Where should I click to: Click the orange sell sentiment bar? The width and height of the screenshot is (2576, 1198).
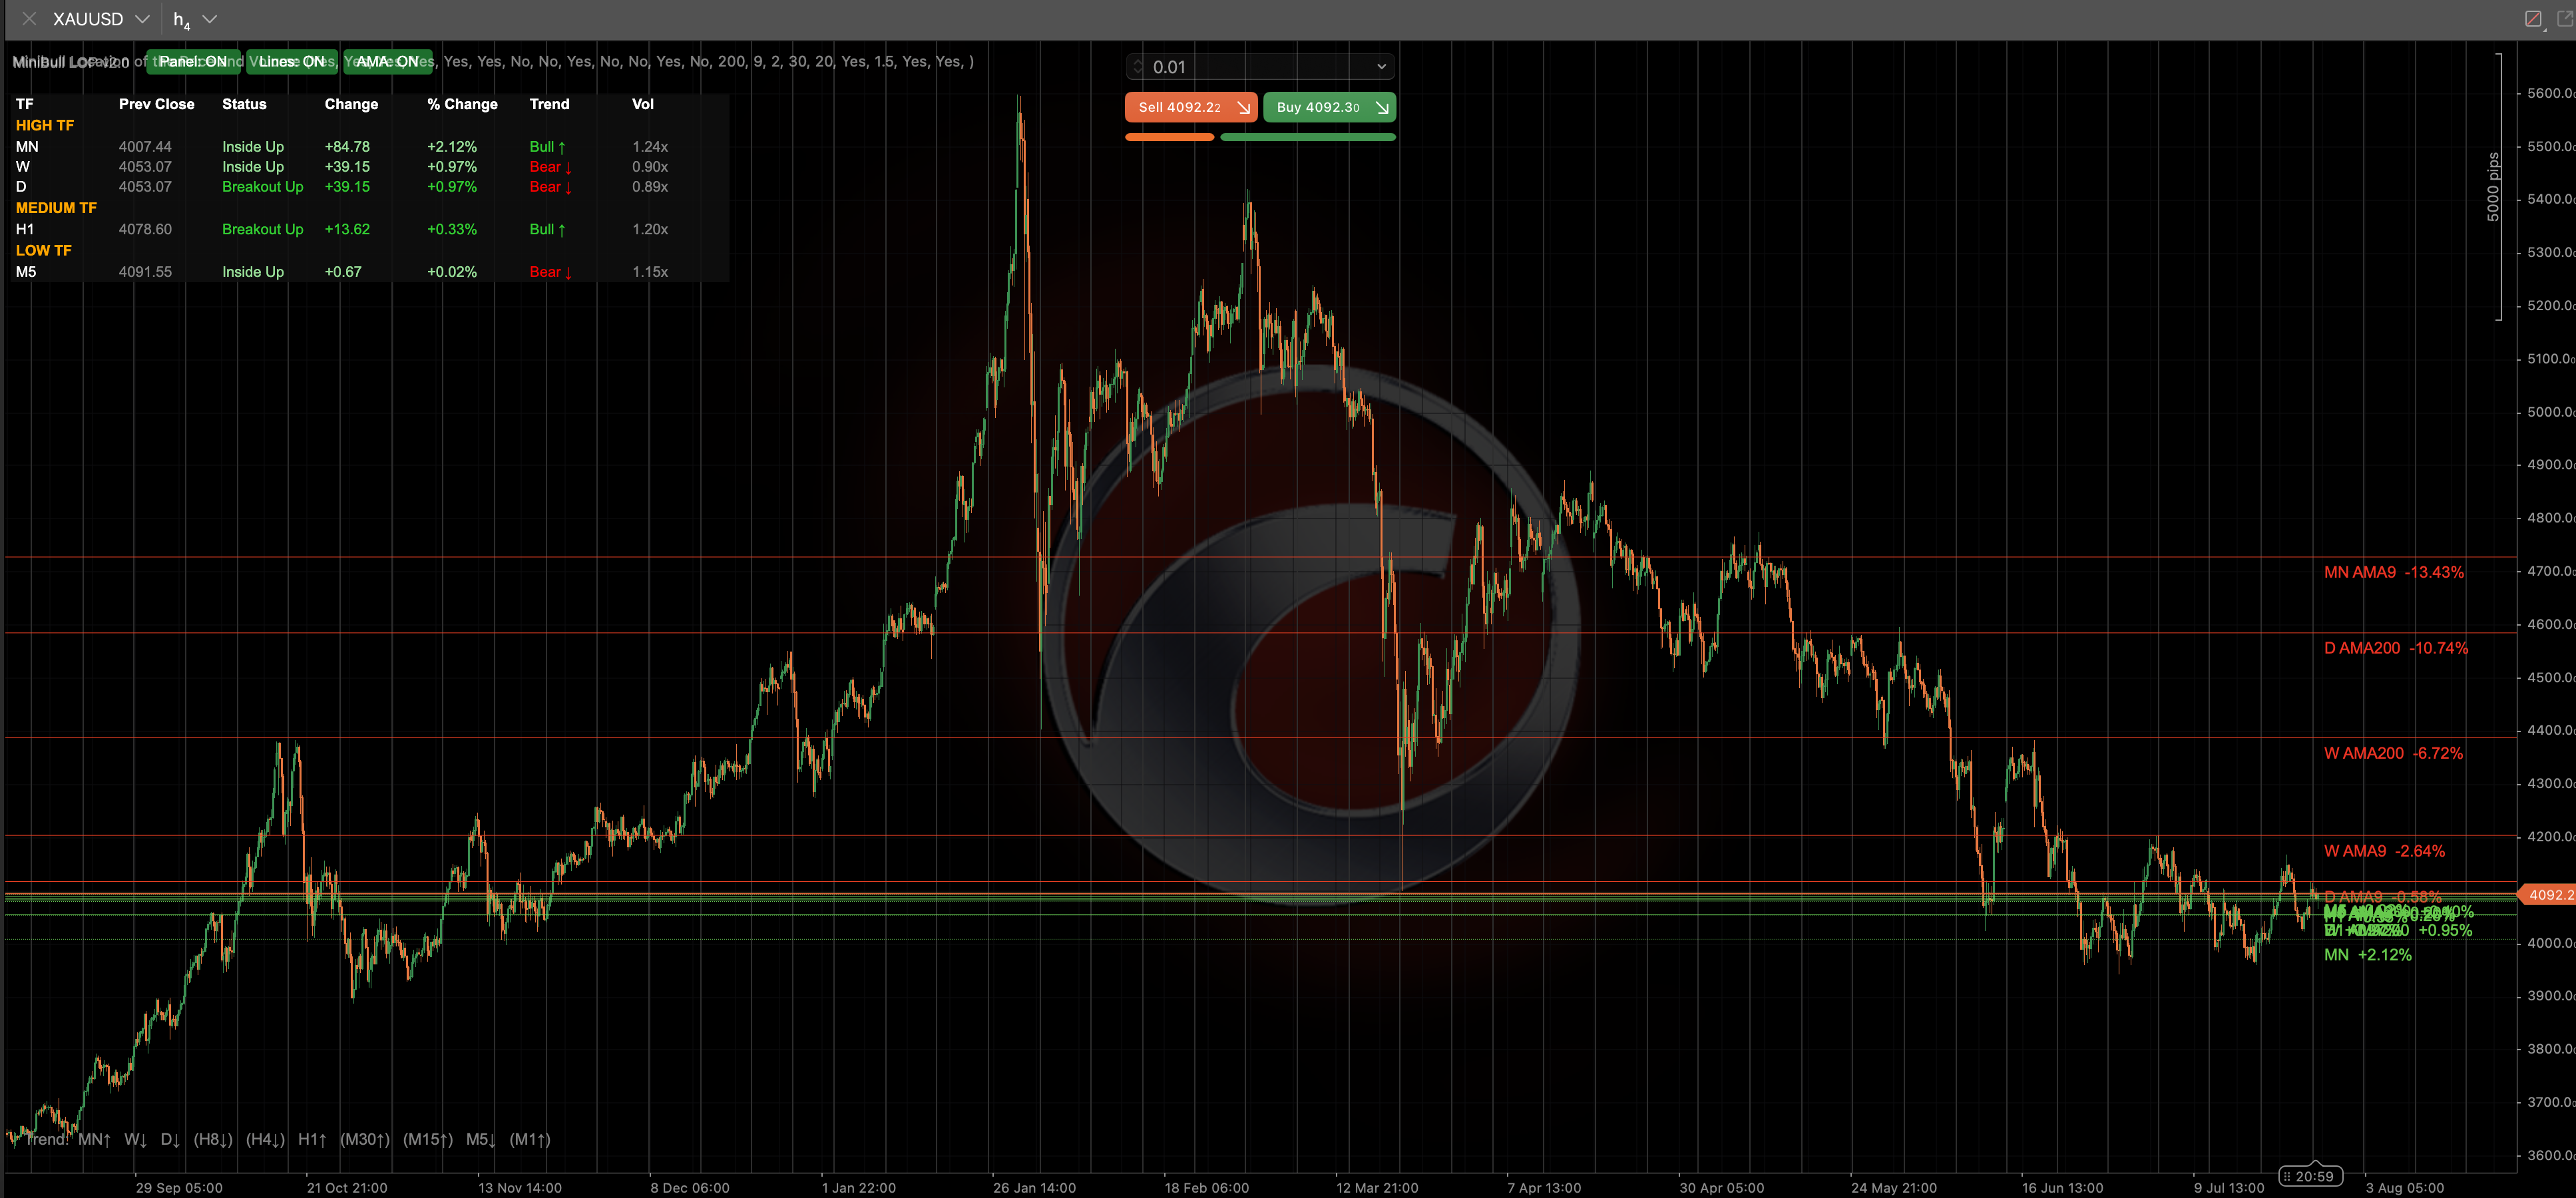(1169, 137)
